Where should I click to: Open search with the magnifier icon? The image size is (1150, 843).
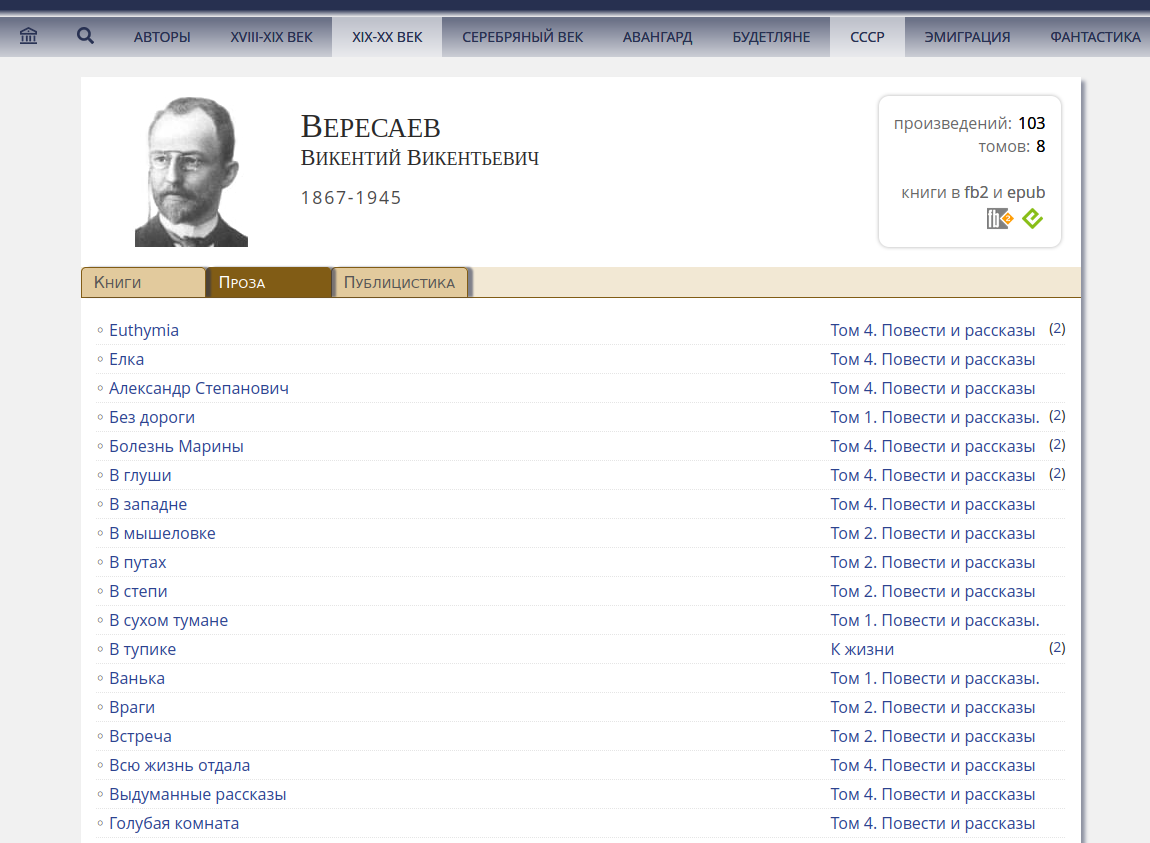click(x=86, y=37)
